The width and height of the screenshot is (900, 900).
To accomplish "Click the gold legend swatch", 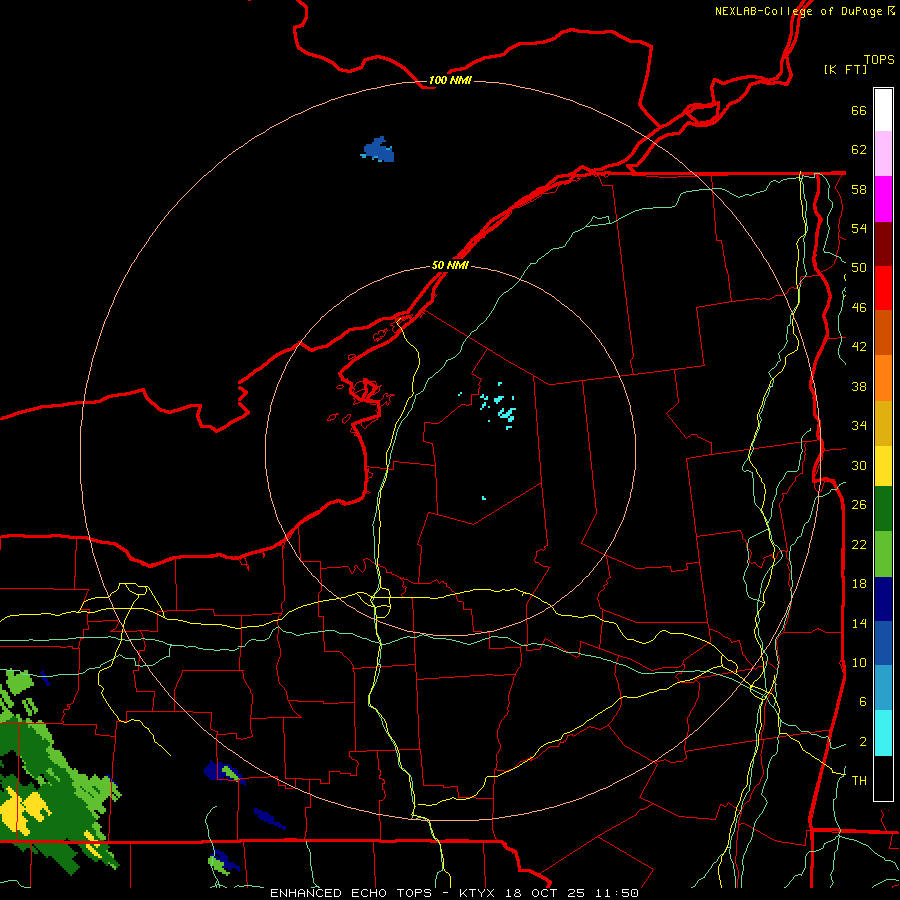I will tap(883, 423).
